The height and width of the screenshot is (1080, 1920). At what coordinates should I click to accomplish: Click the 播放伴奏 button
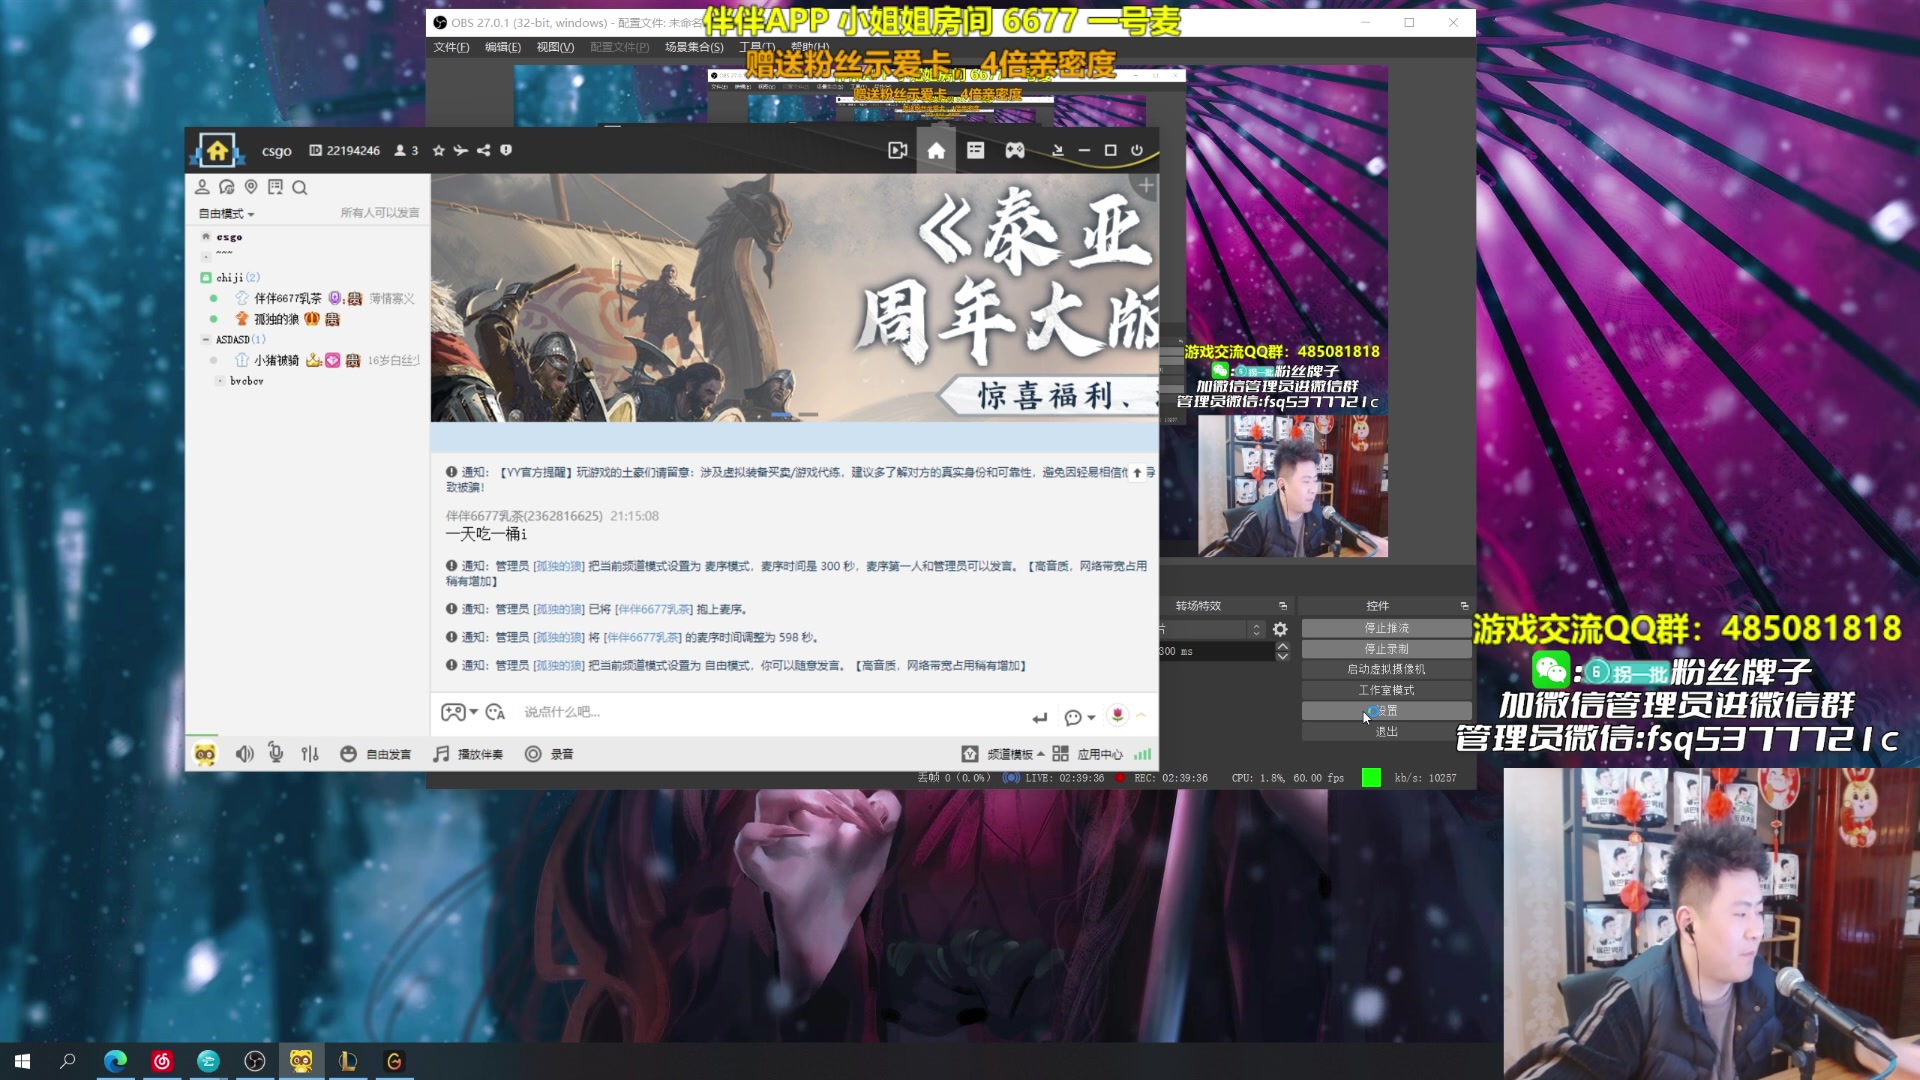point(468,754)
